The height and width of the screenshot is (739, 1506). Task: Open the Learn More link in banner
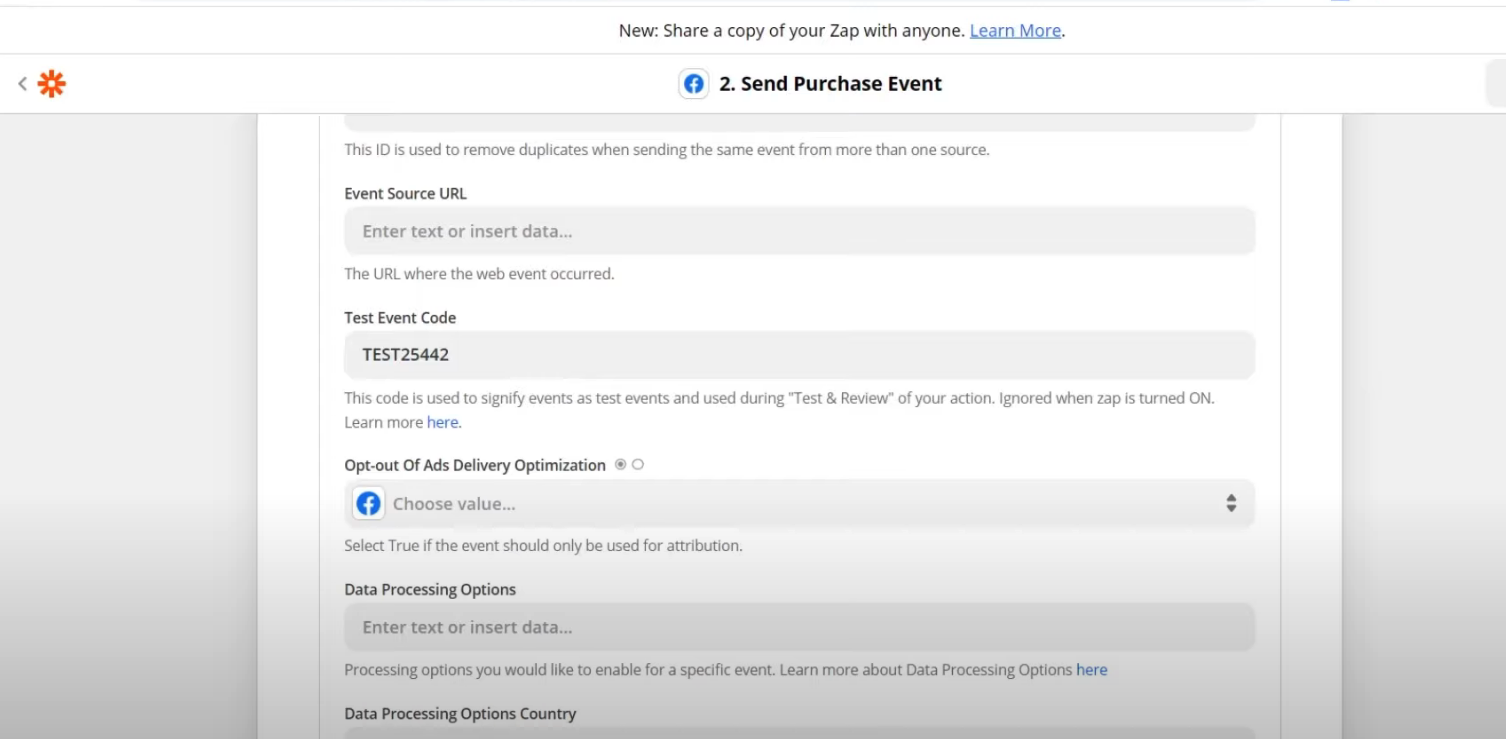1015,31
